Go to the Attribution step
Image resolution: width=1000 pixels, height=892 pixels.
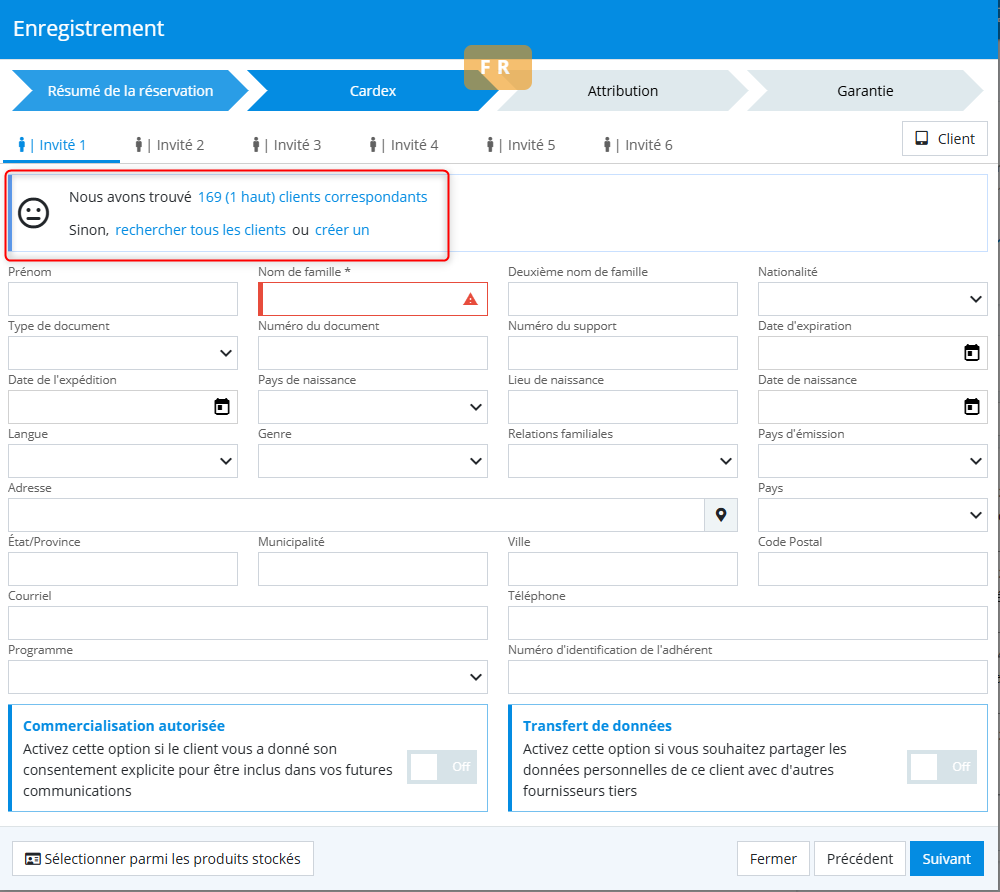tap(622, 91)
